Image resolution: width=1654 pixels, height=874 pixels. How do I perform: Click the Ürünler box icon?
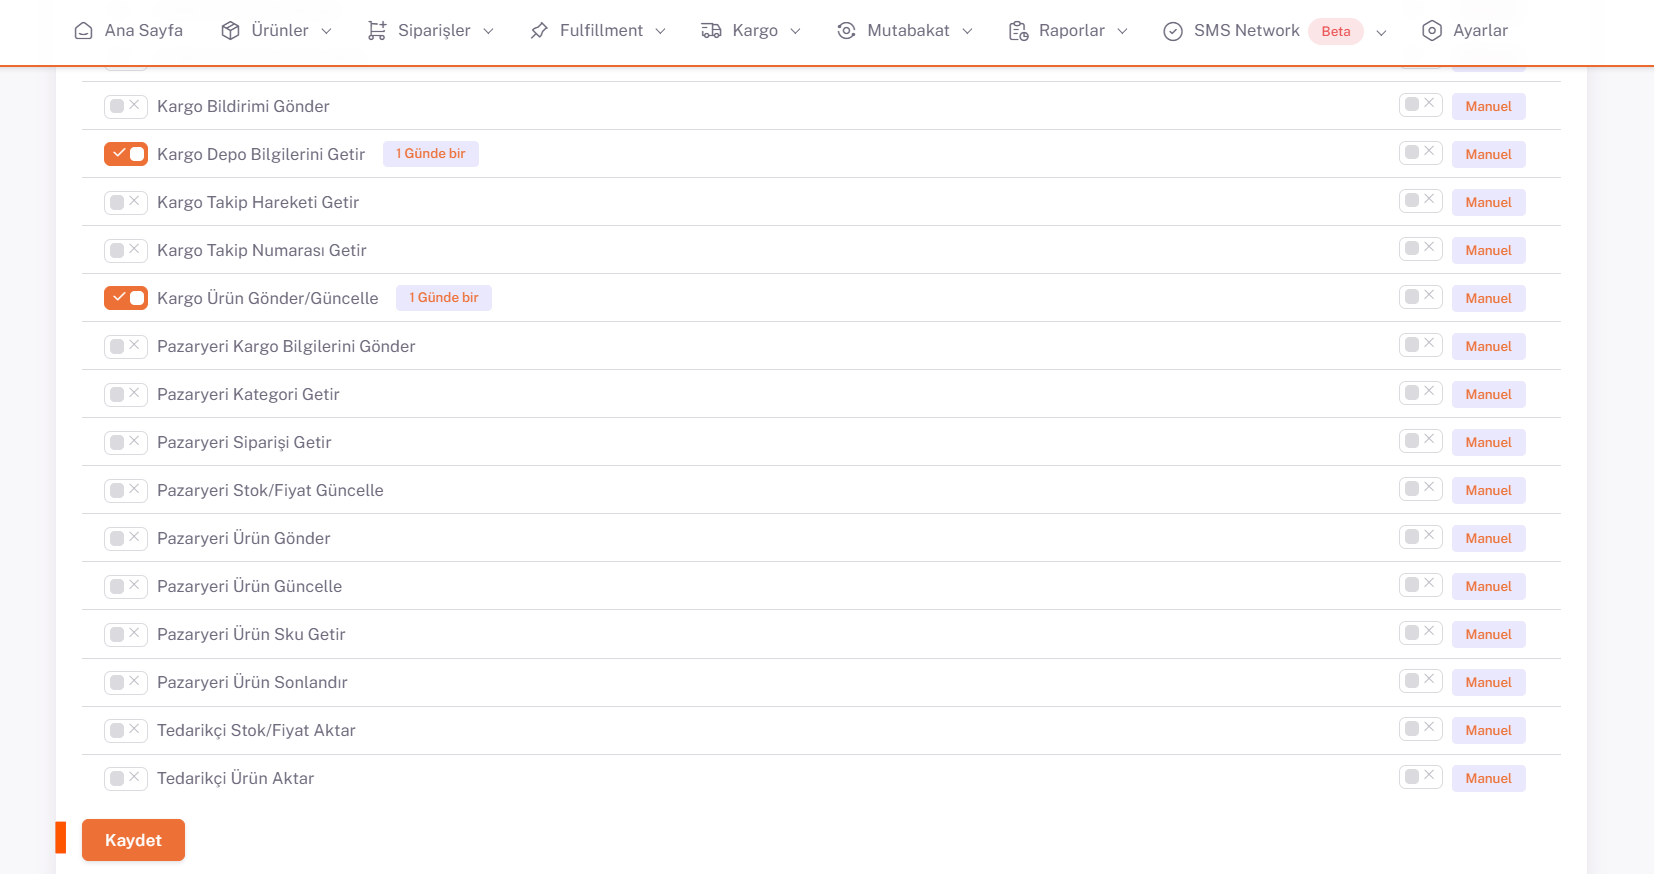pos(231,31)
